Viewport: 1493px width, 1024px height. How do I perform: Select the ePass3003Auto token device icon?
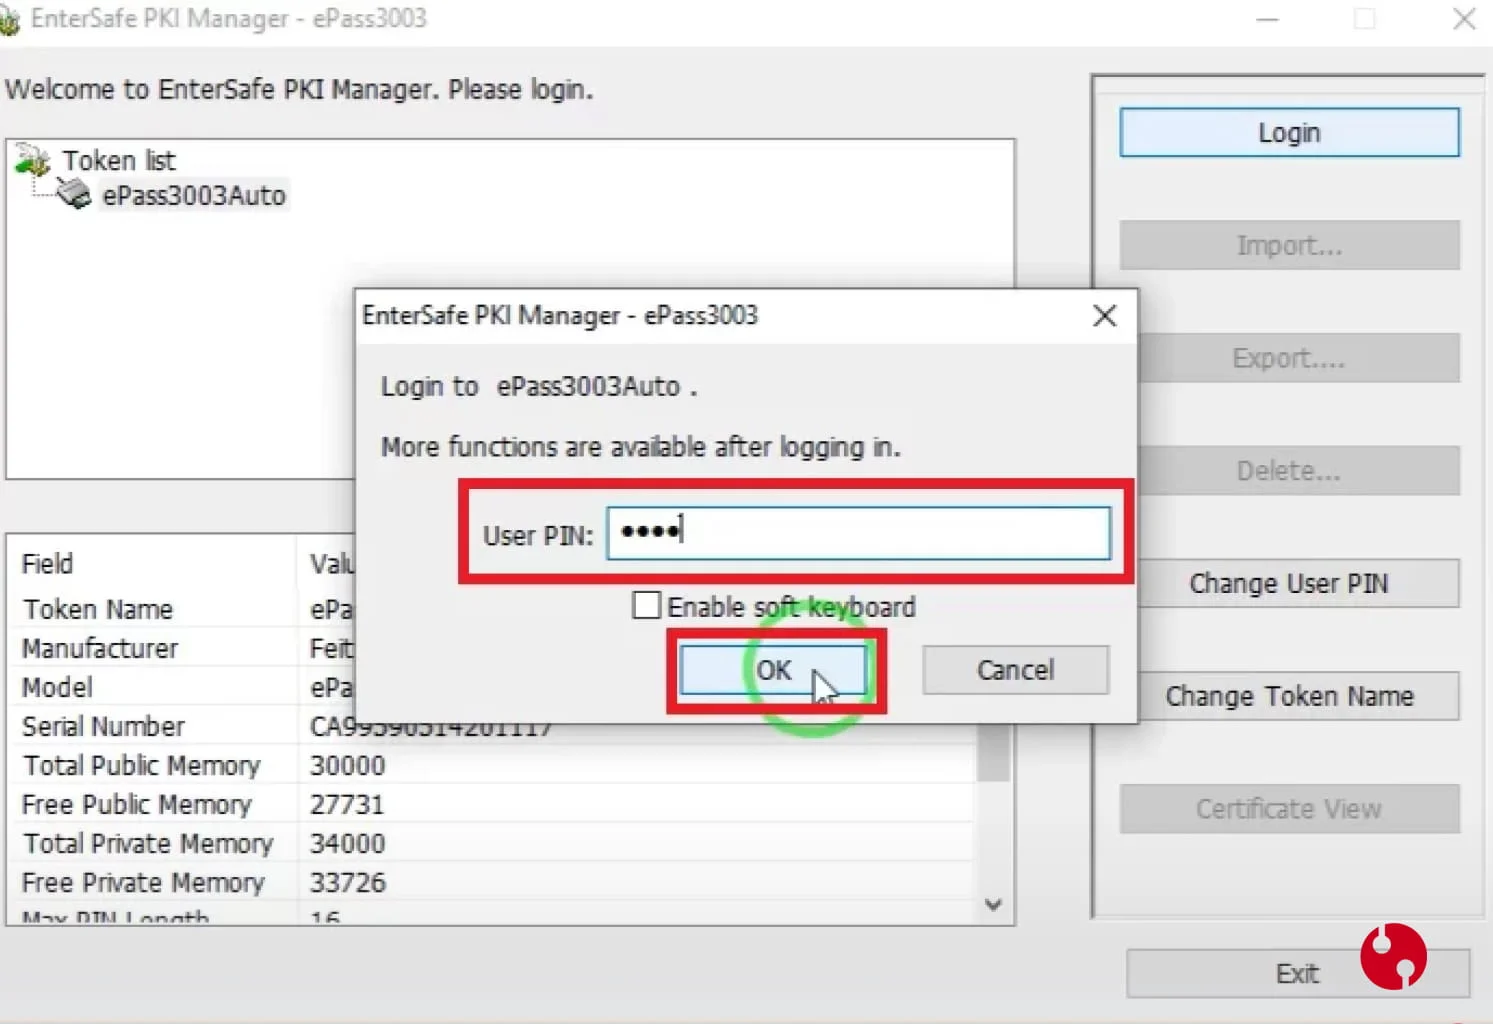click(x=74, y=193)
